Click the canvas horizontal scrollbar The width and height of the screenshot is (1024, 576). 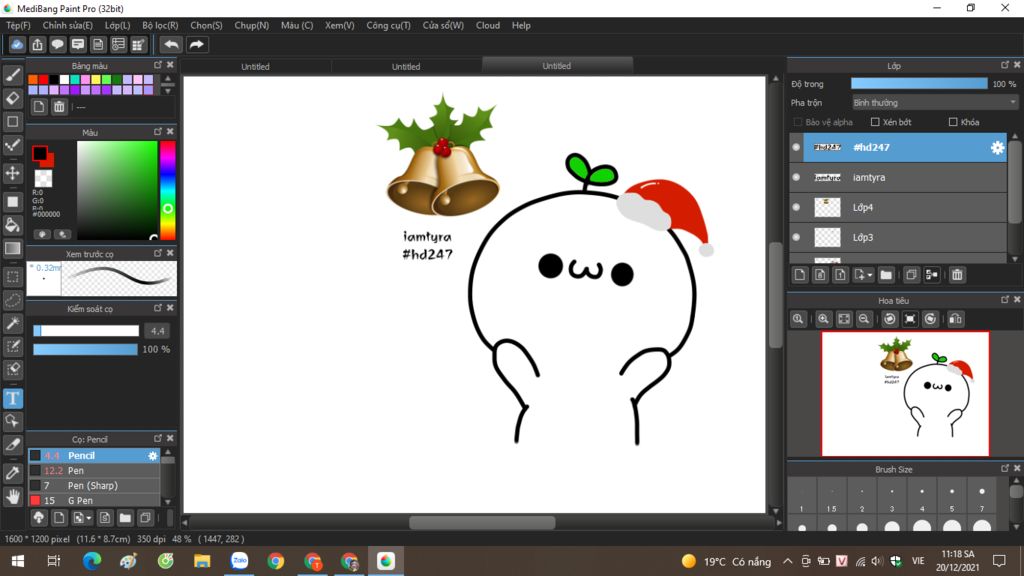pyautogui.click(x=482, y=522)
